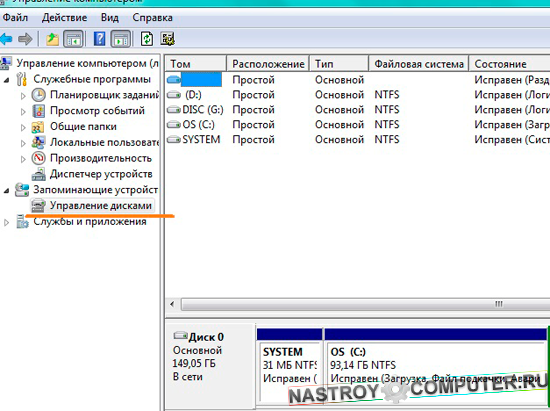Click the view settings checklist toolbar icon
The height and width of the screenshot is (411, 550).
tap(167, 39)
